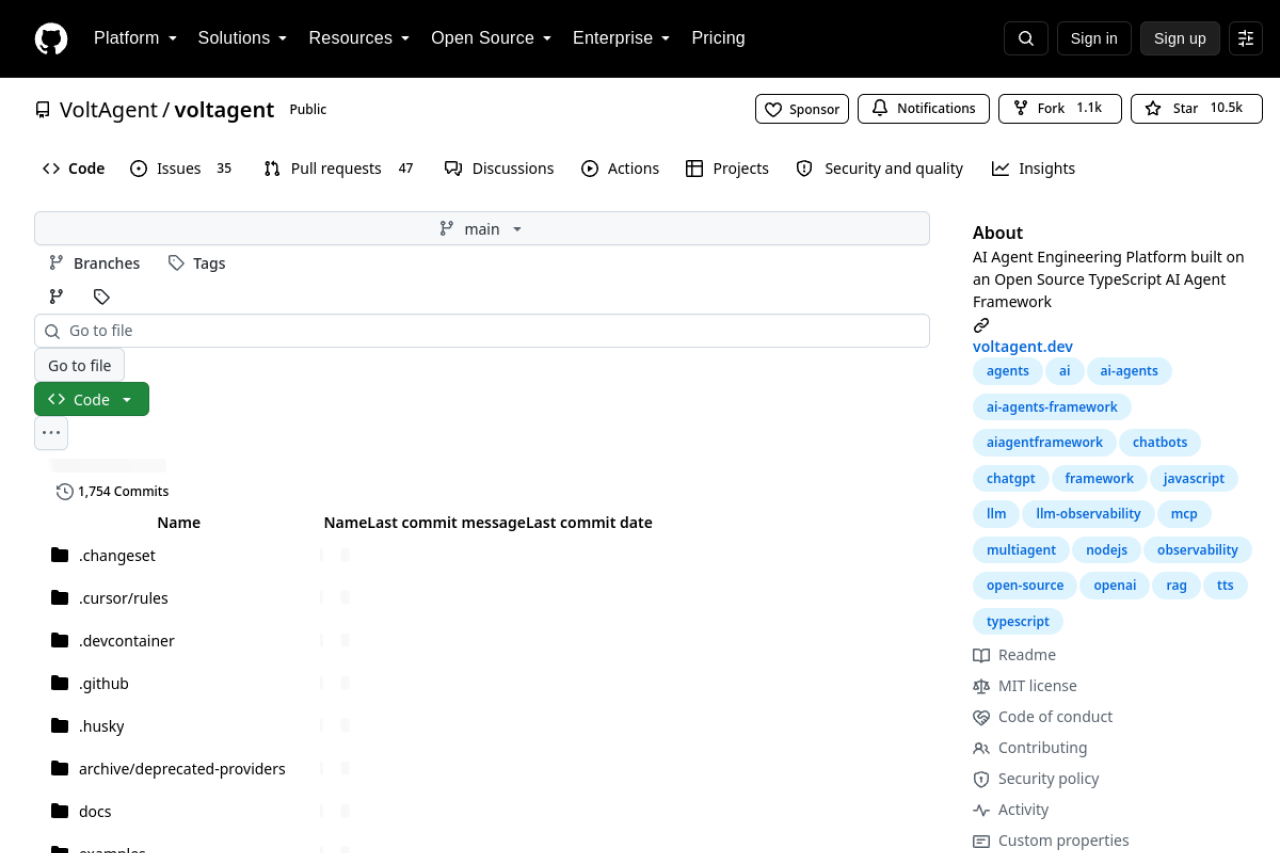Fork the voltagent repository
The image size is (1280, 853).
coord(1060,109)
